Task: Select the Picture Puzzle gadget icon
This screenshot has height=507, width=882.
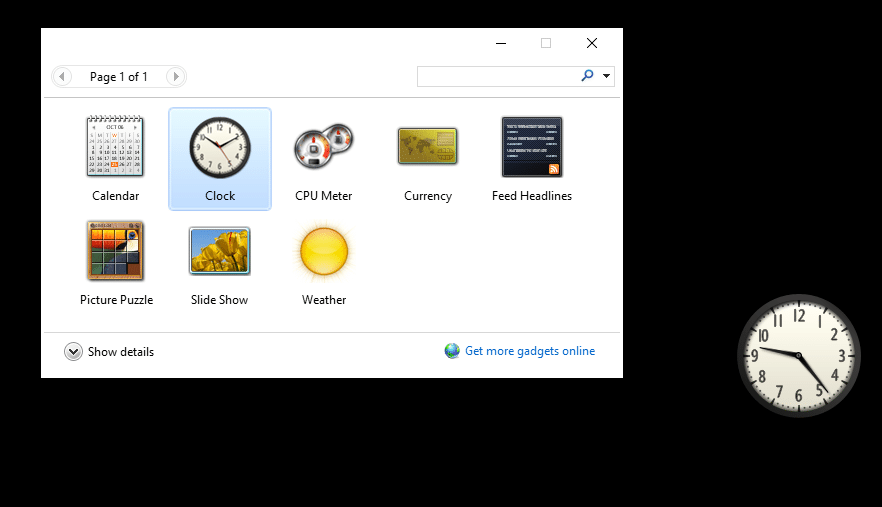Action: [116, 251]
